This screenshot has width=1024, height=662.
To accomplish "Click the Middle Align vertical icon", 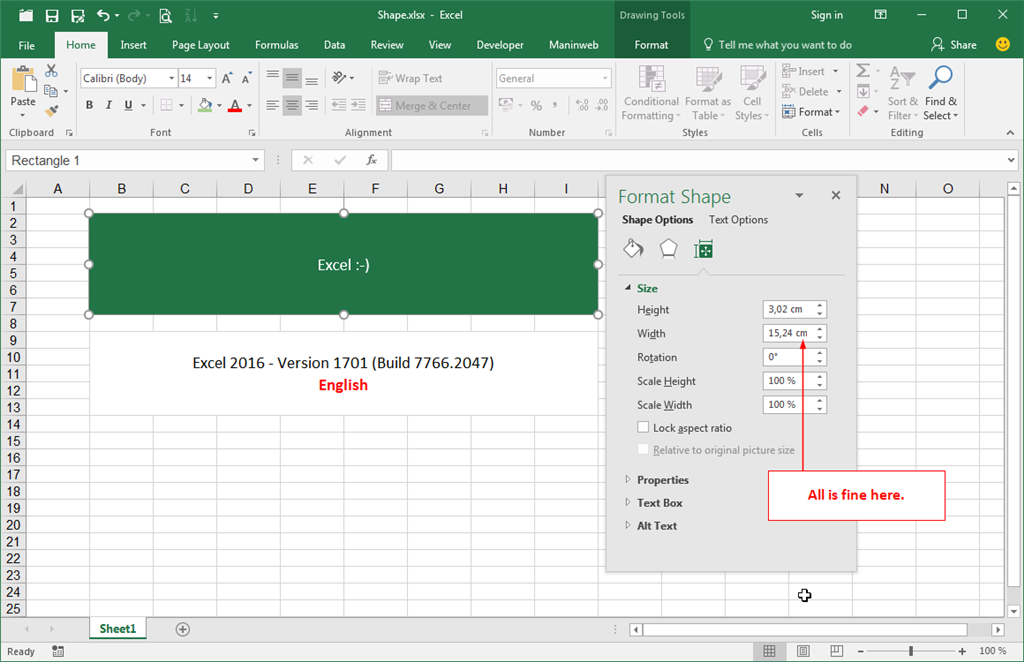I will [x=292, y=78].
